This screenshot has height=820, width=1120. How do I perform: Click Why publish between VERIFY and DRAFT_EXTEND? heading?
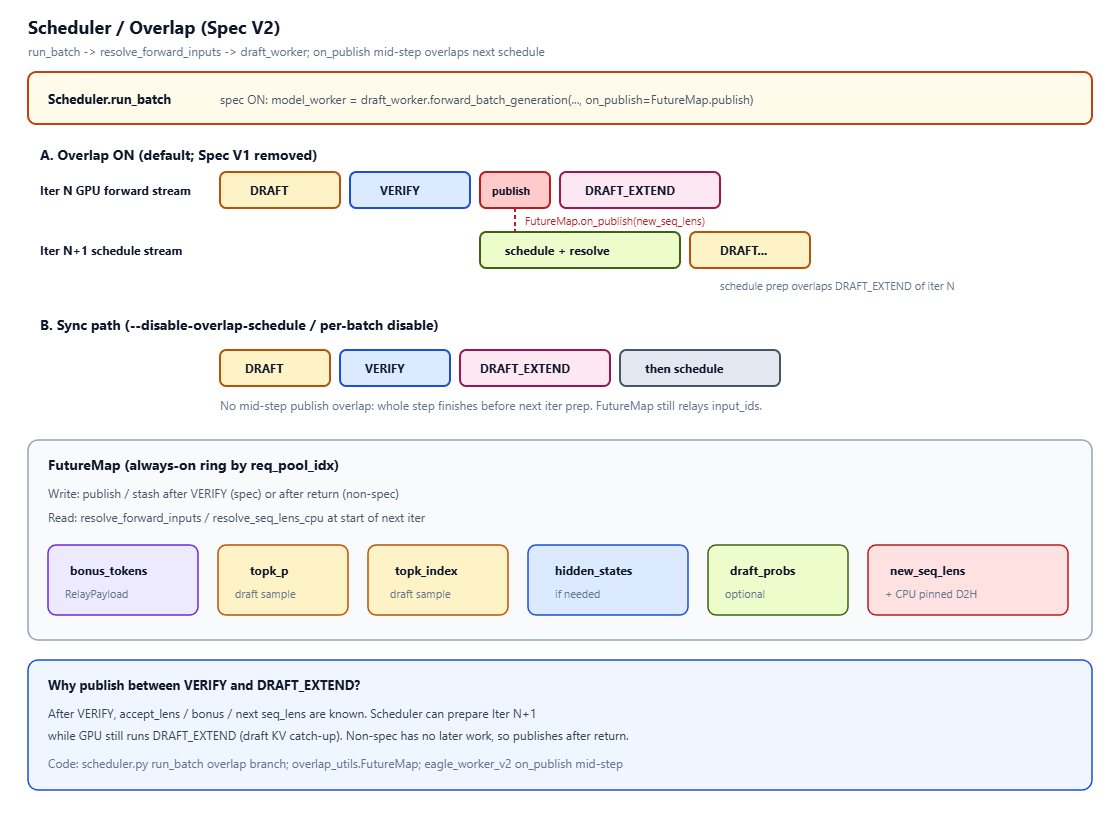click(x=204, y=685)
